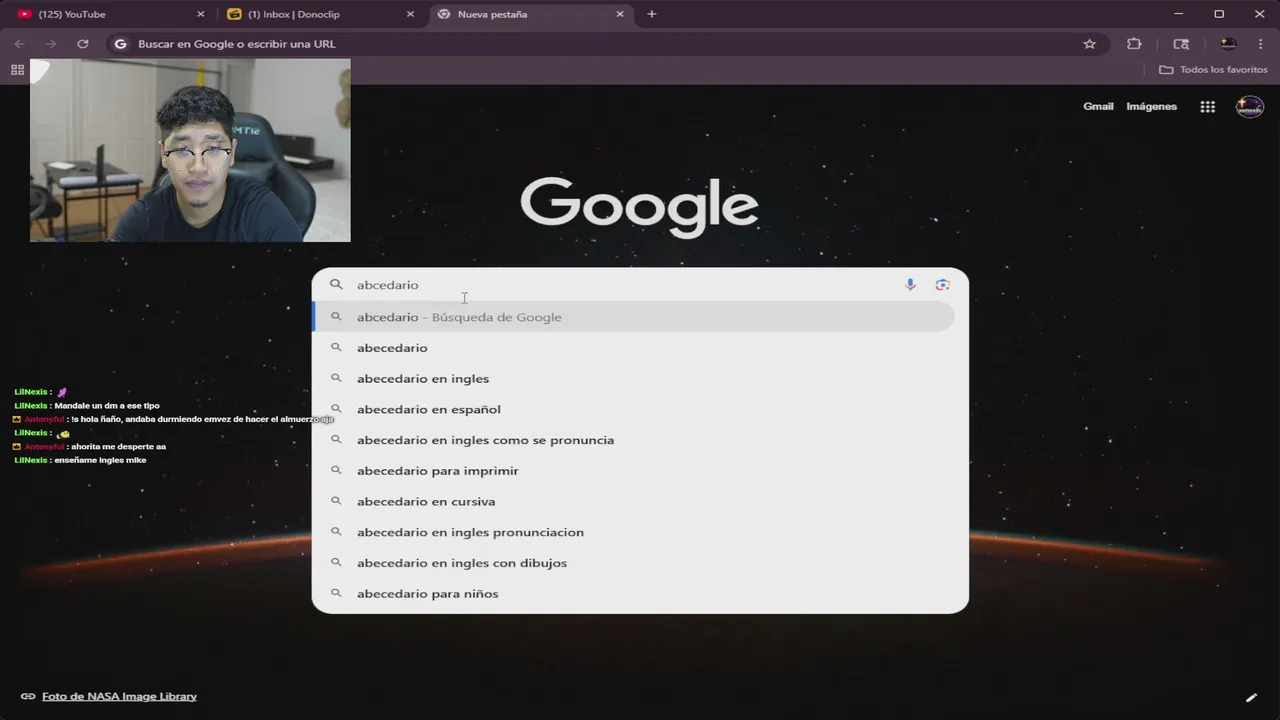
Task: Click the search magnifier icon in search box
Action: point(337,285)
